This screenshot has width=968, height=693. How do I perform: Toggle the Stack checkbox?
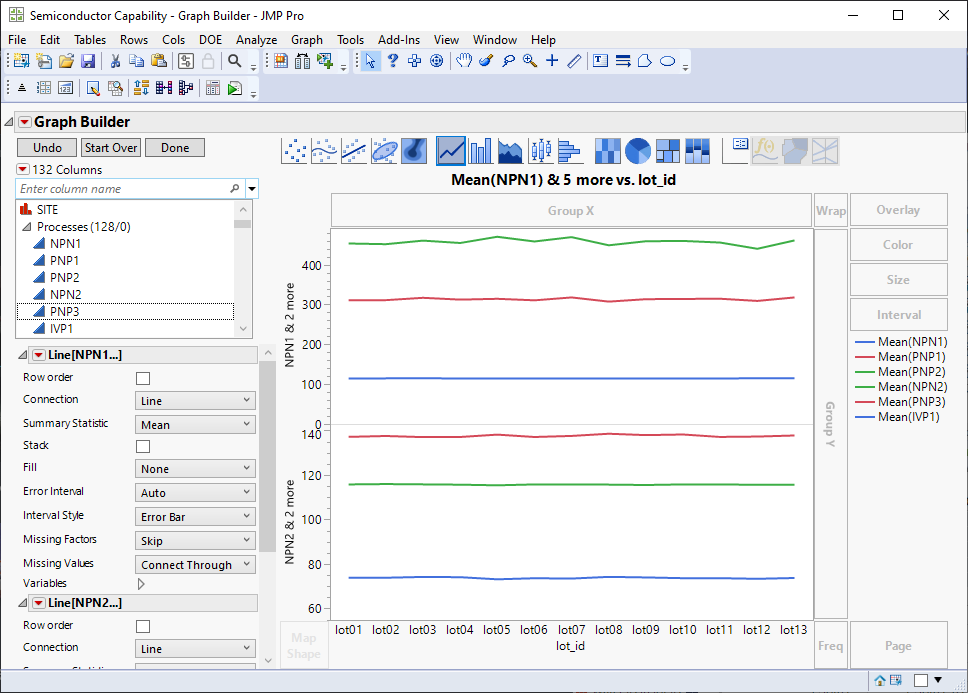click(143, 446)
